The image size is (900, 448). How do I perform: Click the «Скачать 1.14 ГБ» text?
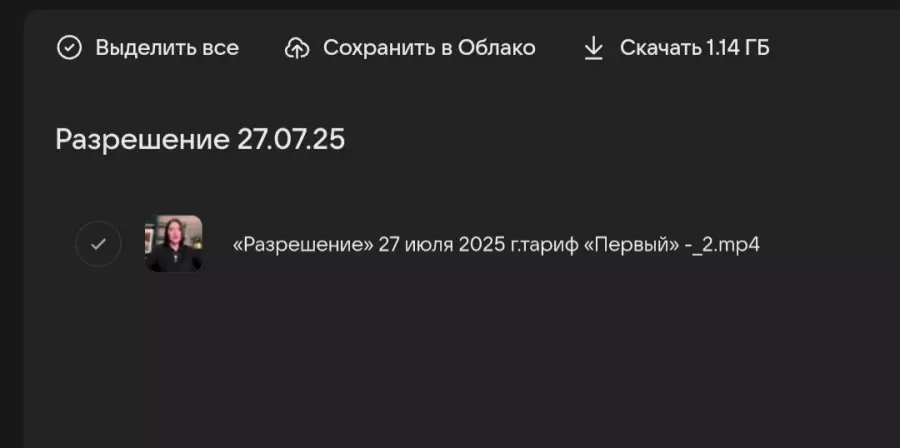695,48
